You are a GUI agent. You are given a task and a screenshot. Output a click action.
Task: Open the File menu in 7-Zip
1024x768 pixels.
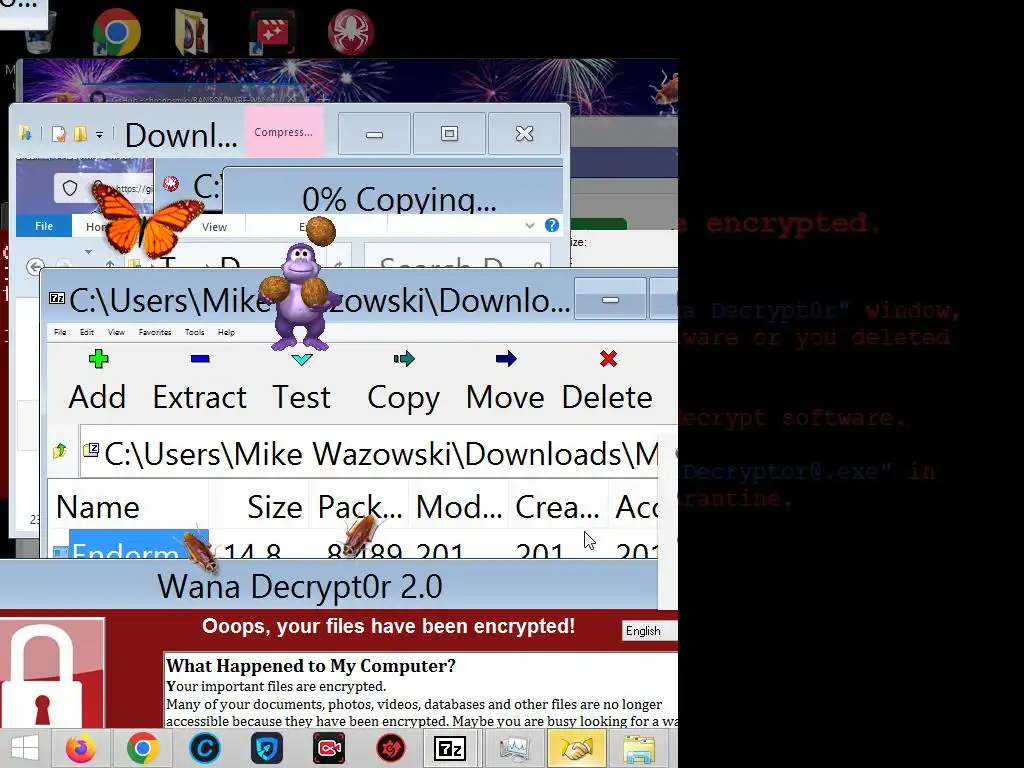(x=60, y=332)
